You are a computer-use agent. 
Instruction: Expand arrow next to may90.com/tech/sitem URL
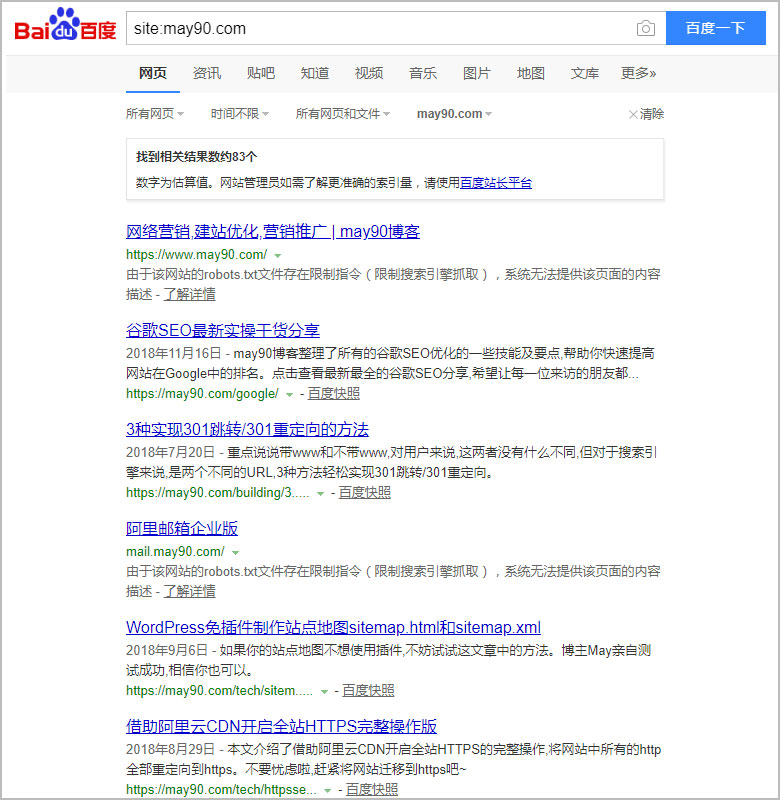click(324, 691)
